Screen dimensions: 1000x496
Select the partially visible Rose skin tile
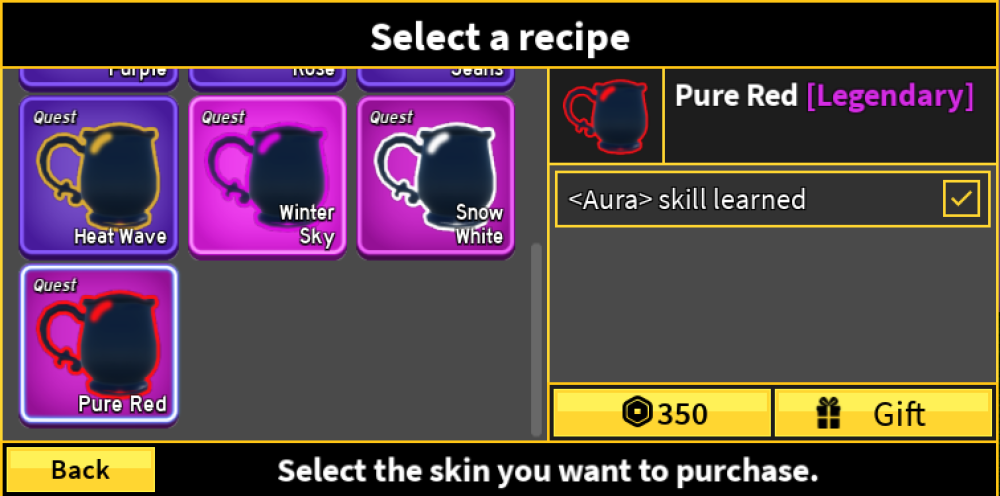pos(268,78)
